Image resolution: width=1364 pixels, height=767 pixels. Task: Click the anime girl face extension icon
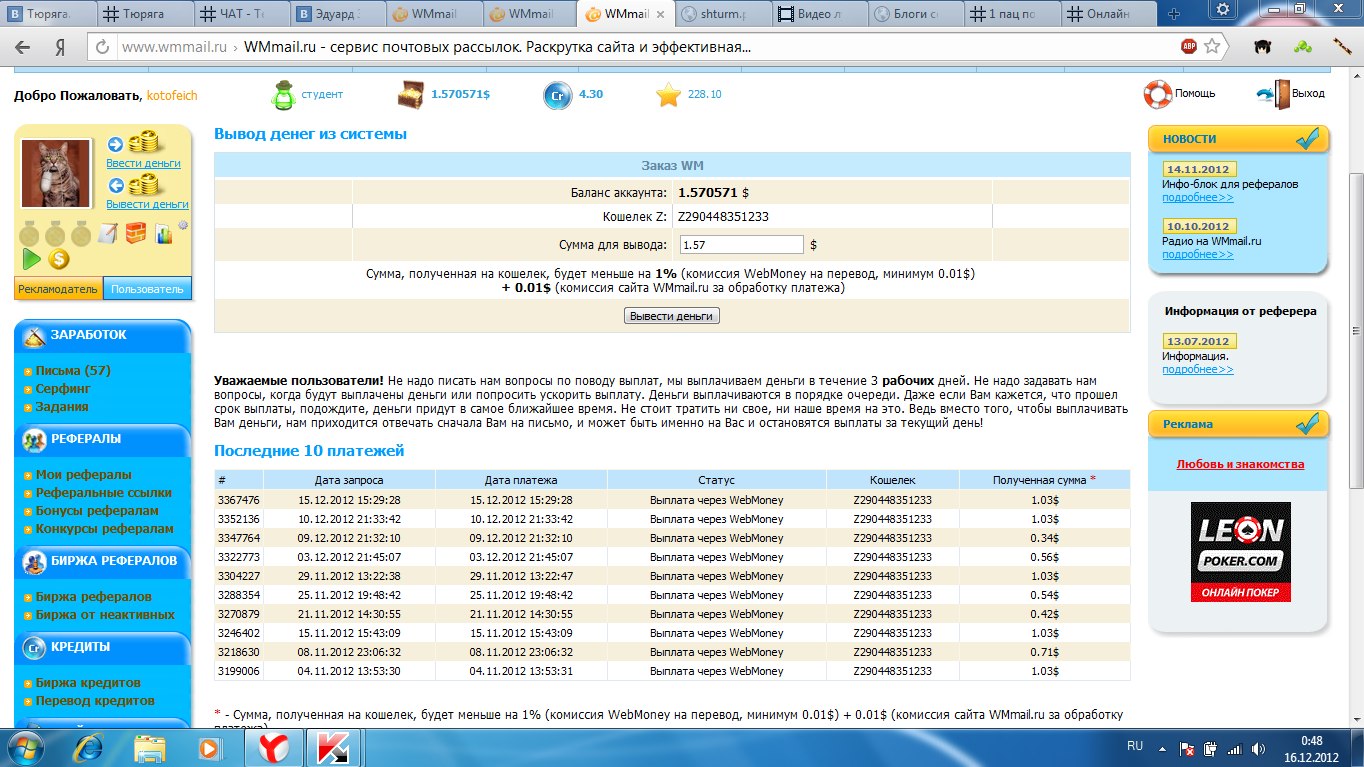tap(1263, 46)
